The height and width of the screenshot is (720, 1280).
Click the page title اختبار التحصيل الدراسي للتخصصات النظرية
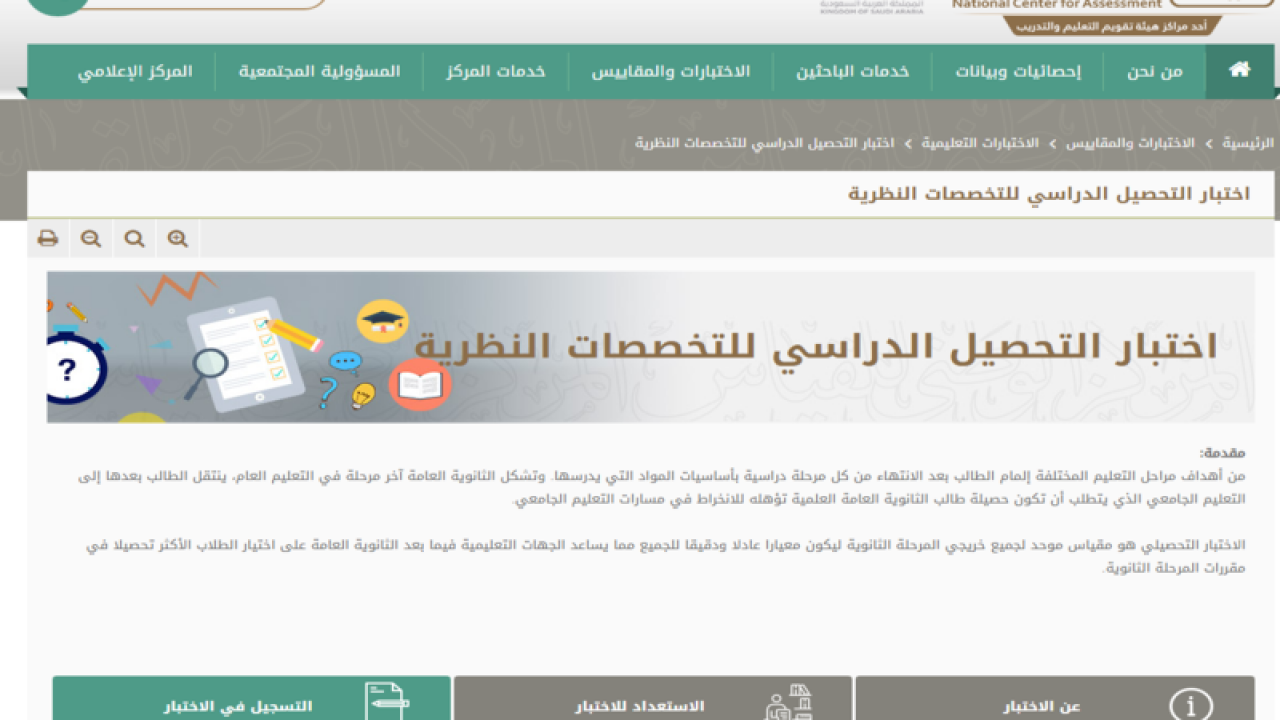tap(1049, 194)
